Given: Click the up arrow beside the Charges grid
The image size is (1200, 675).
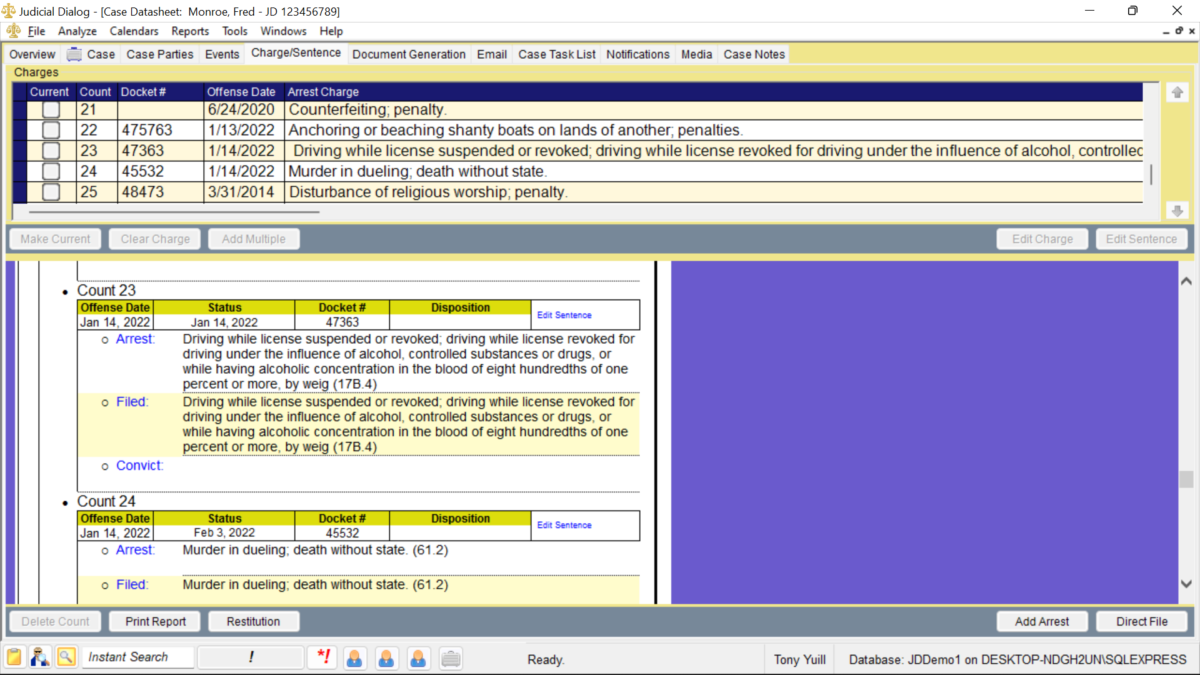Looking at the screenshot, I should [x=1177, y=91].
